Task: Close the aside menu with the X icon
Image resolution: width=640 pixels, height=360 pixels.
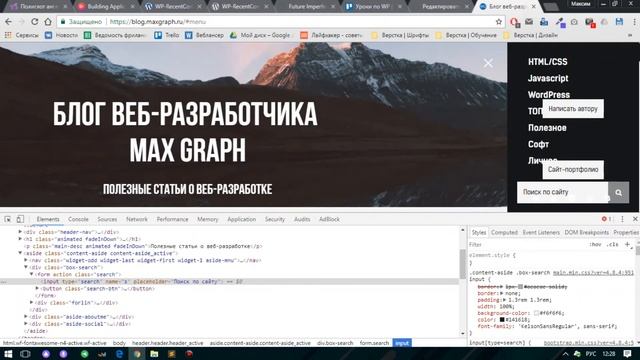Action: (x=488, y=63)
